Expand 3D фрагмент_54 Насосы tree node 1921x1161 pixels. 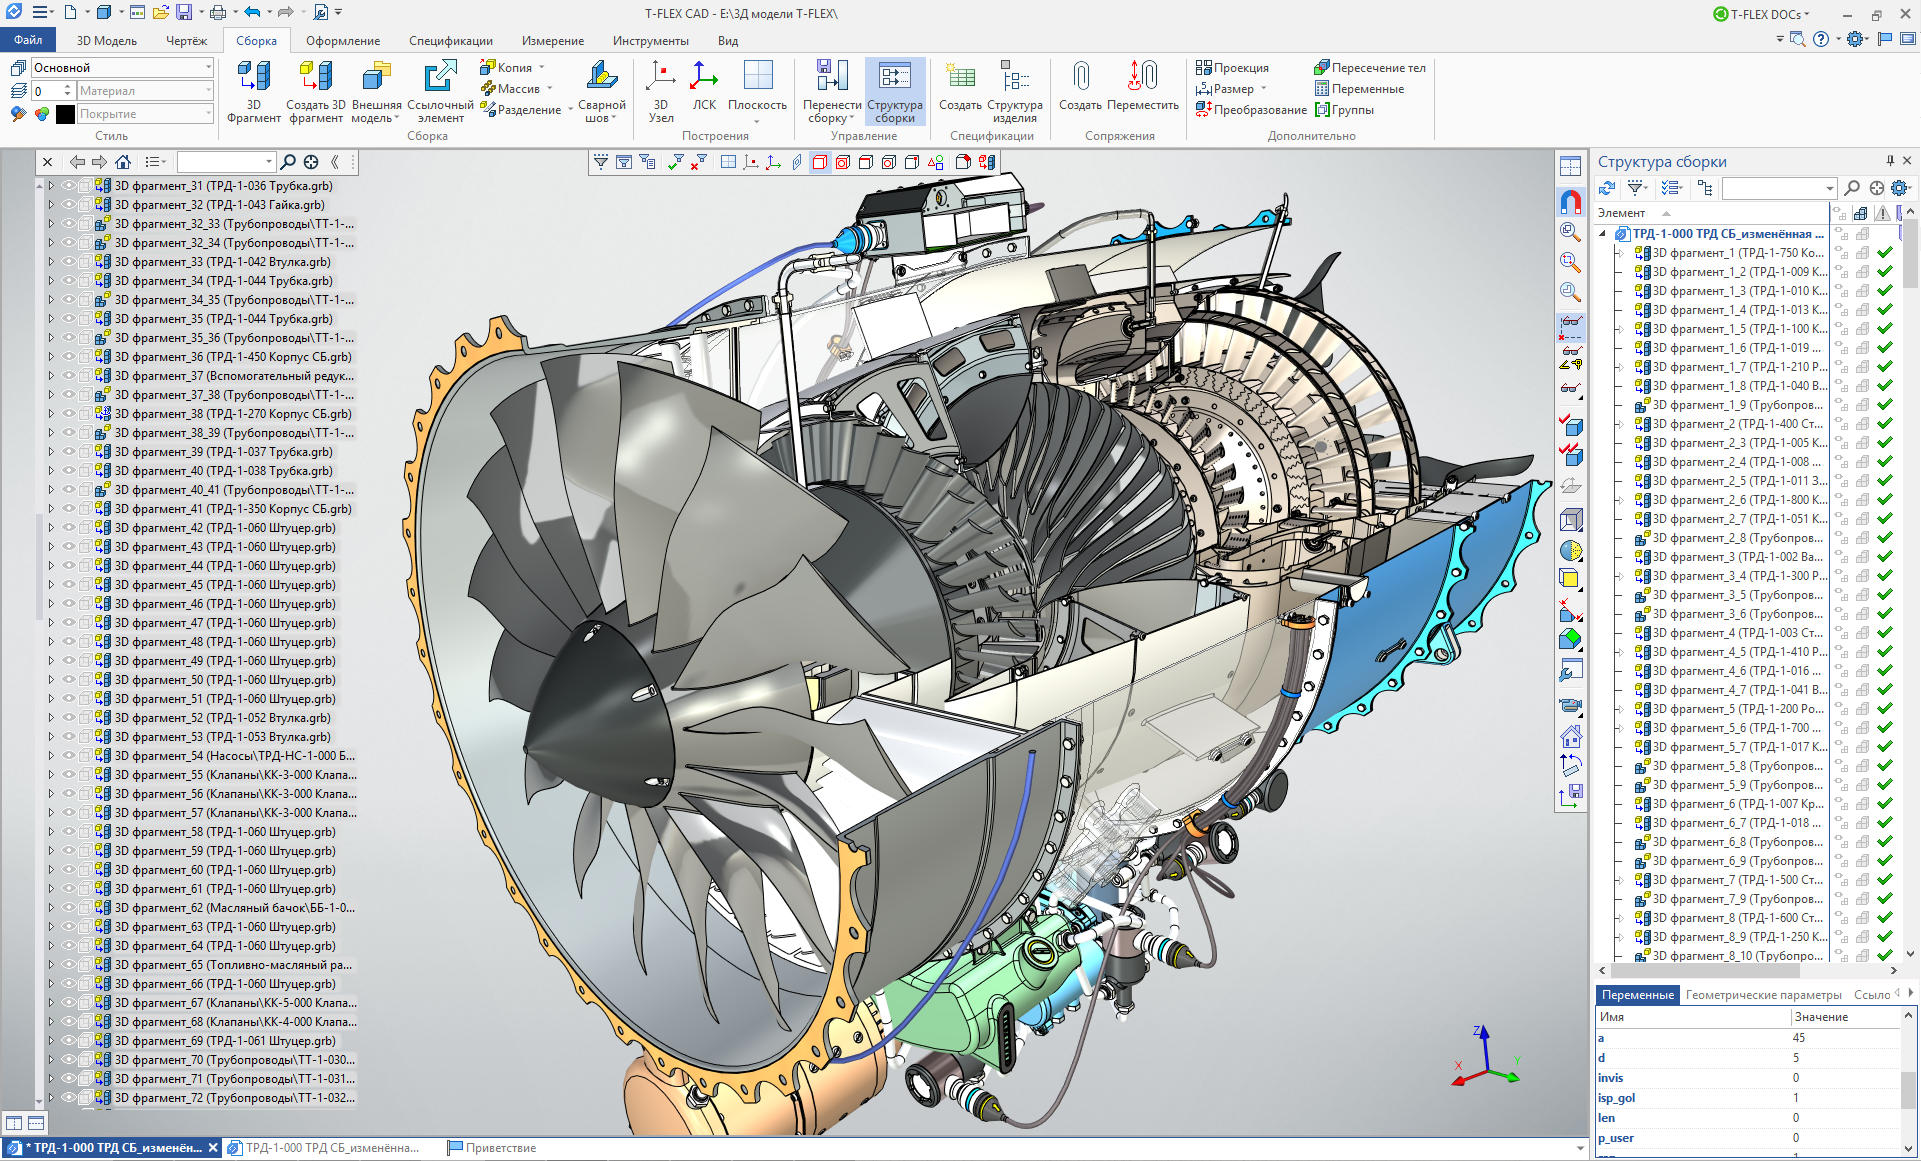coord(51,756)
